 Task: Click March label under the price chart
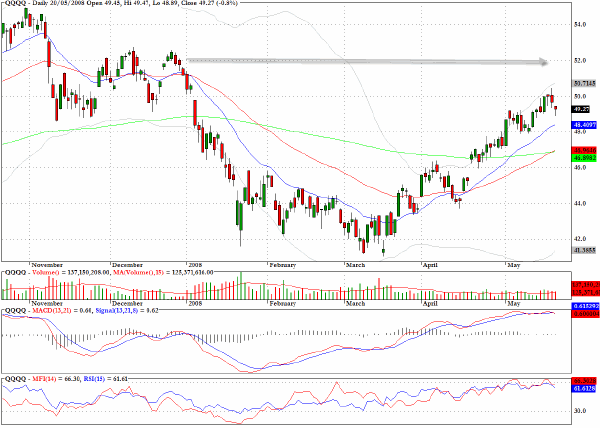tap(355, 265)
